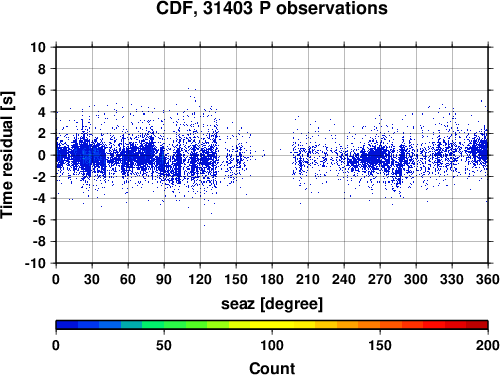Click the y-axis tick label -10
Viewport: 500px width, 375px height.
(x=35, y=263)
